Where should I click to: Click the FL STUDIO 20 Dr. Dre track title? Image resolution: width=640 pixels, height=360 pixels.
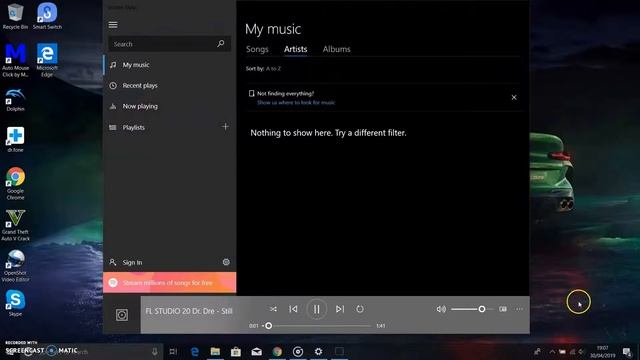point(189,311)
